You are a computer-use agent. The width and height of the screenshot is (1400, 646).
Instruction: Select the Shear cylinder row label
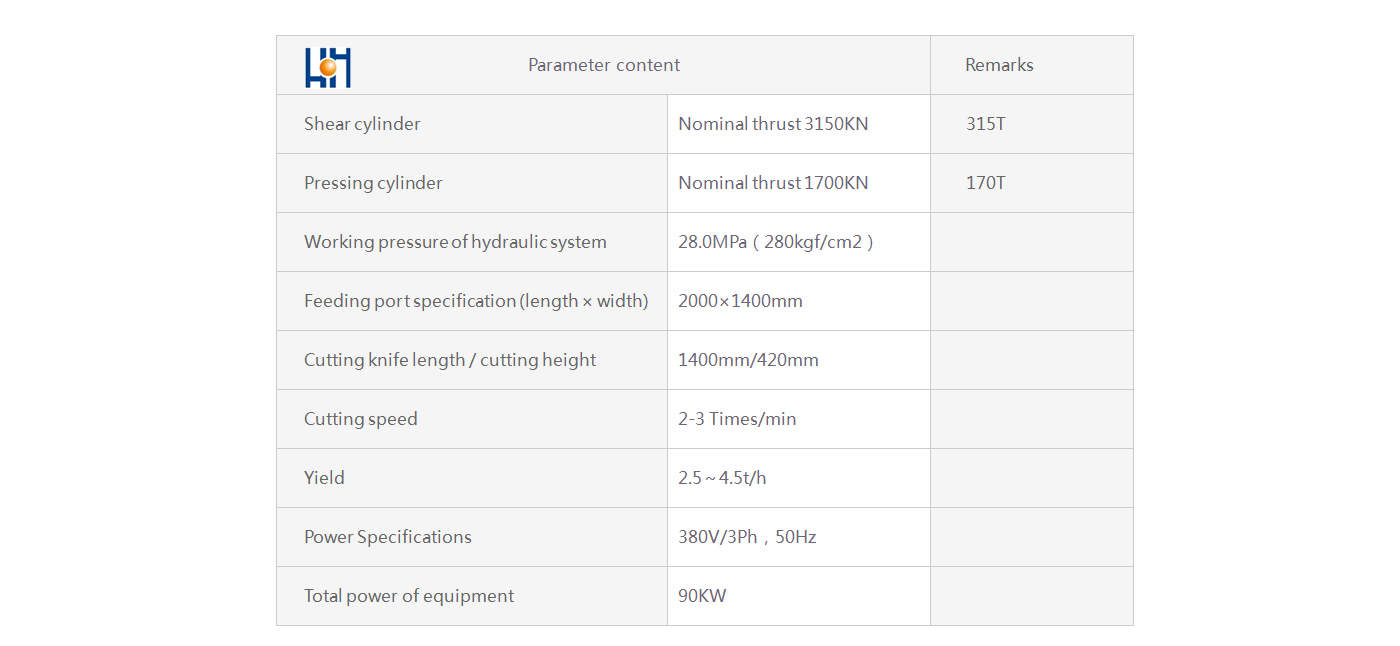(362, 124)
